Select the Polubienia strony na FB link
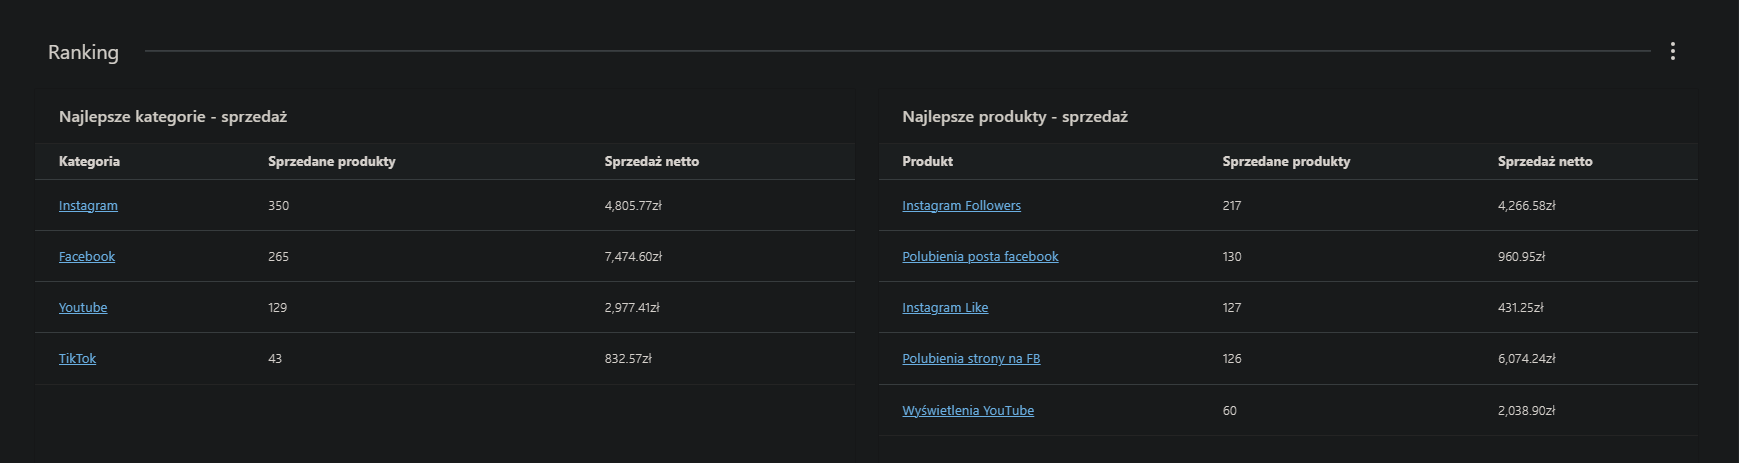The width and height of the screenshot is (1739, 463). pos(971,358)
